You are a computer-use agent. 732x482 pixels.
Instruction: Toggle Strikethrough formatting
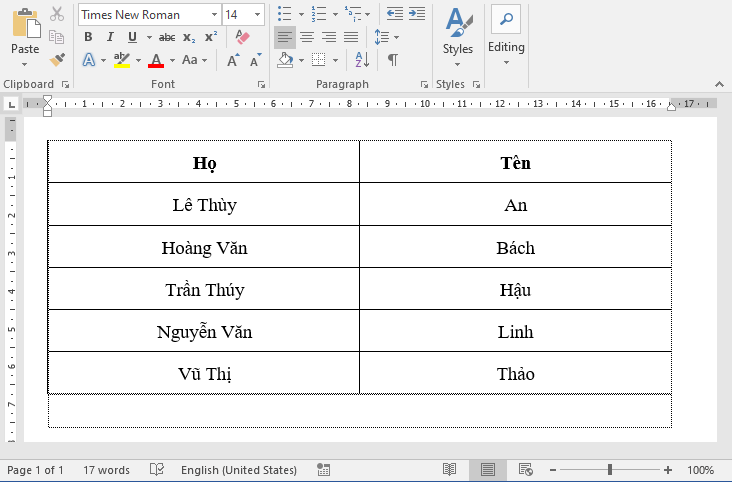coord(167,37)
